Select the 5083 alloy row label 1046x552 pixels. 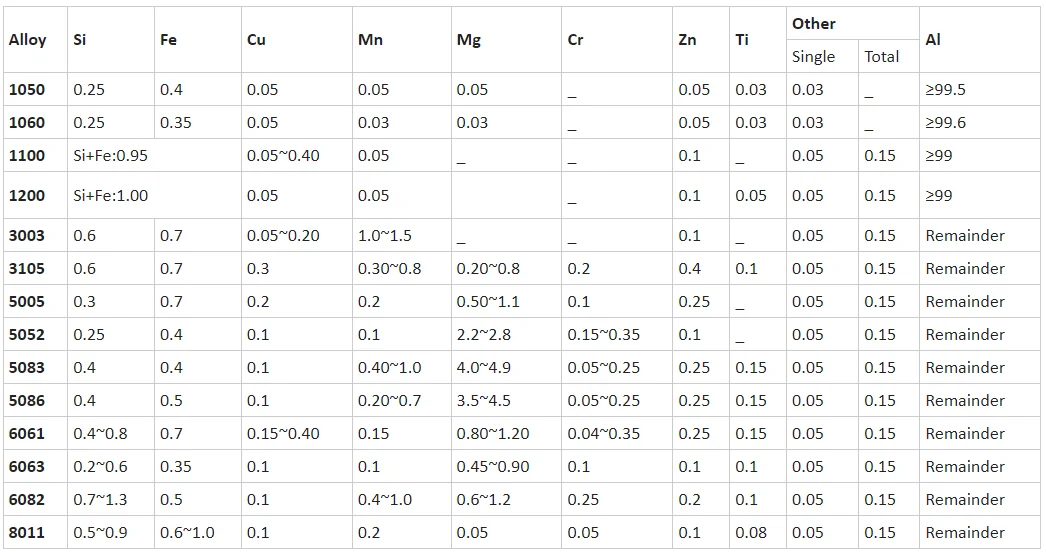(27, 368)
